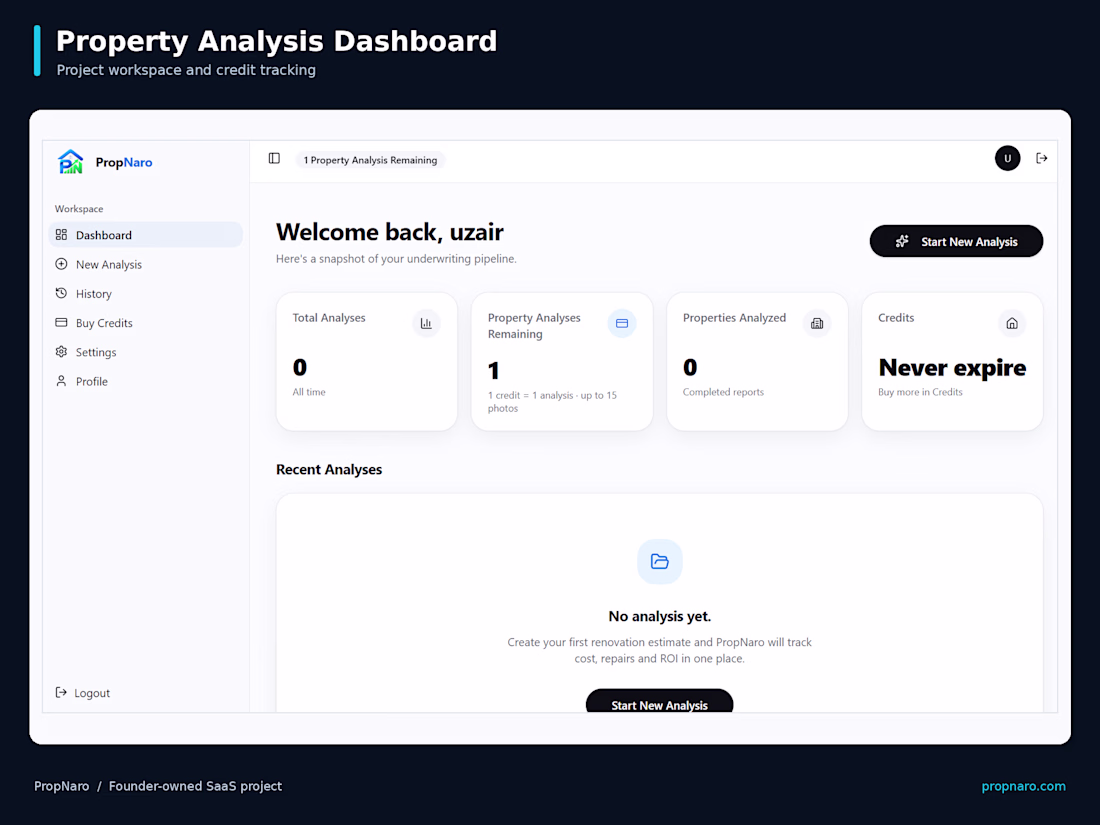Image resolution: width=1100 pixels, height=825 pixels.
Task: Click the home icon in Credits card
Action: coord(1012,323)
